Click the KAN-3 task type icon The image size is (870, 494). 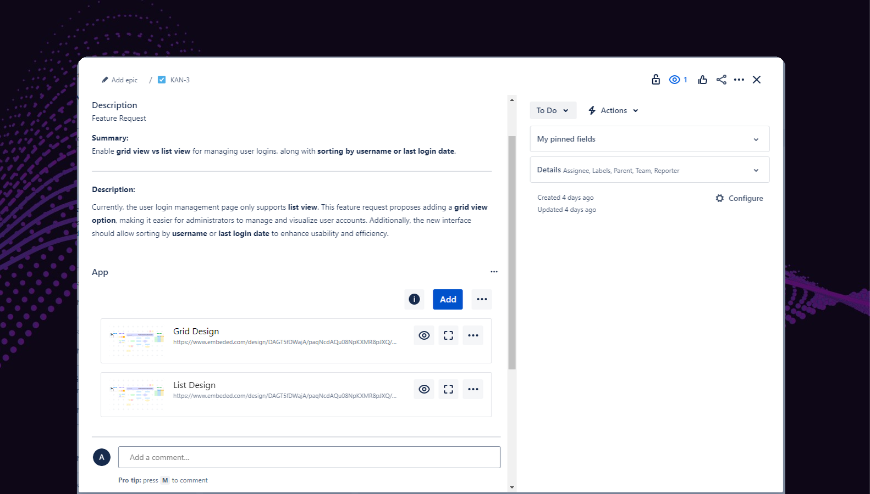coord(162,80)
